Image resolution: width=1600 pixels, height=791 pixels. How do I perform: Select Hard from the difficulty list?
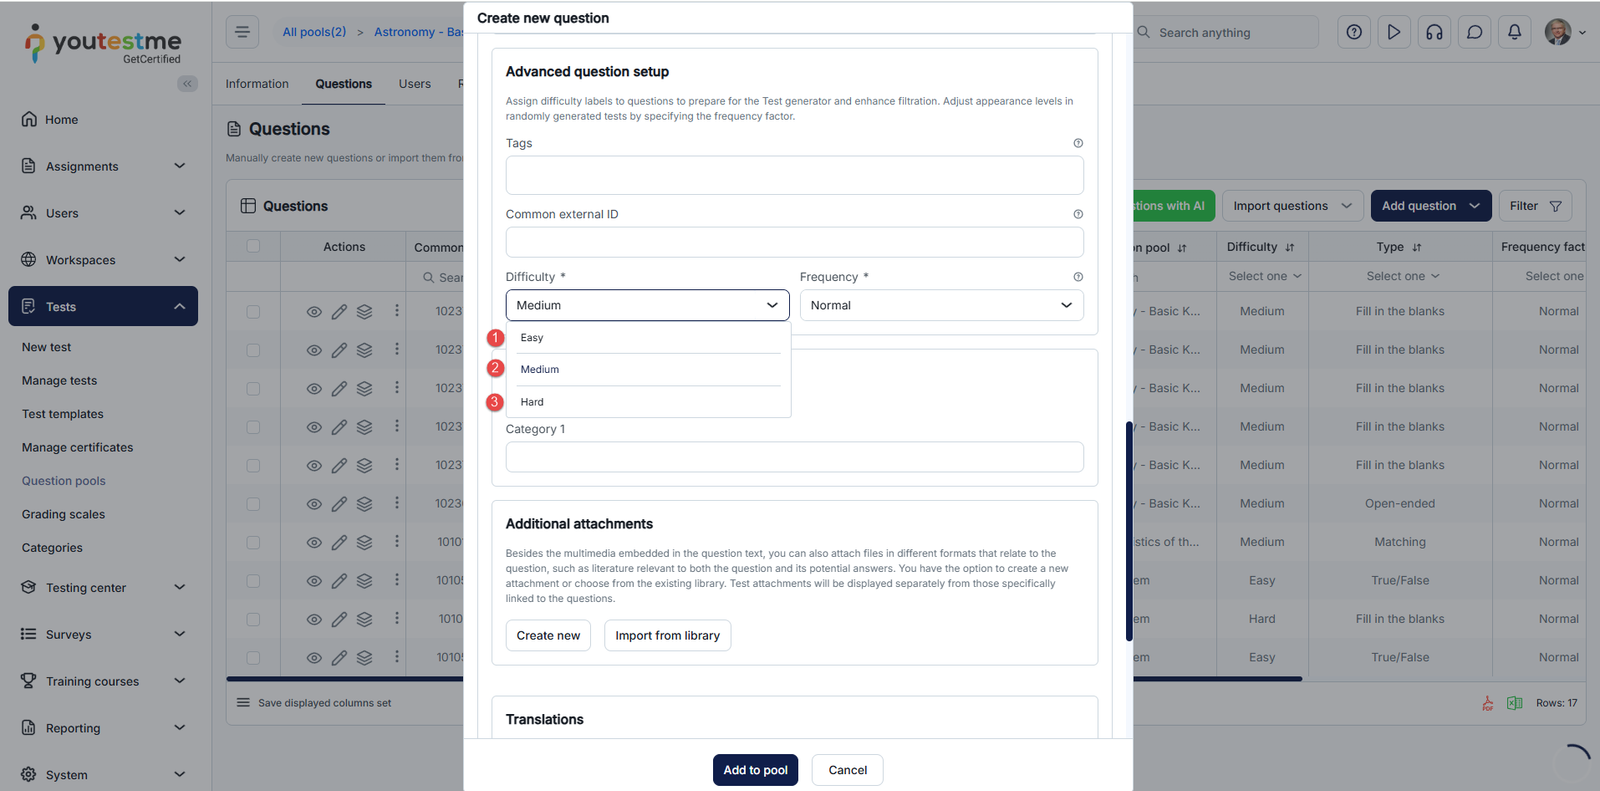(532, 402)
